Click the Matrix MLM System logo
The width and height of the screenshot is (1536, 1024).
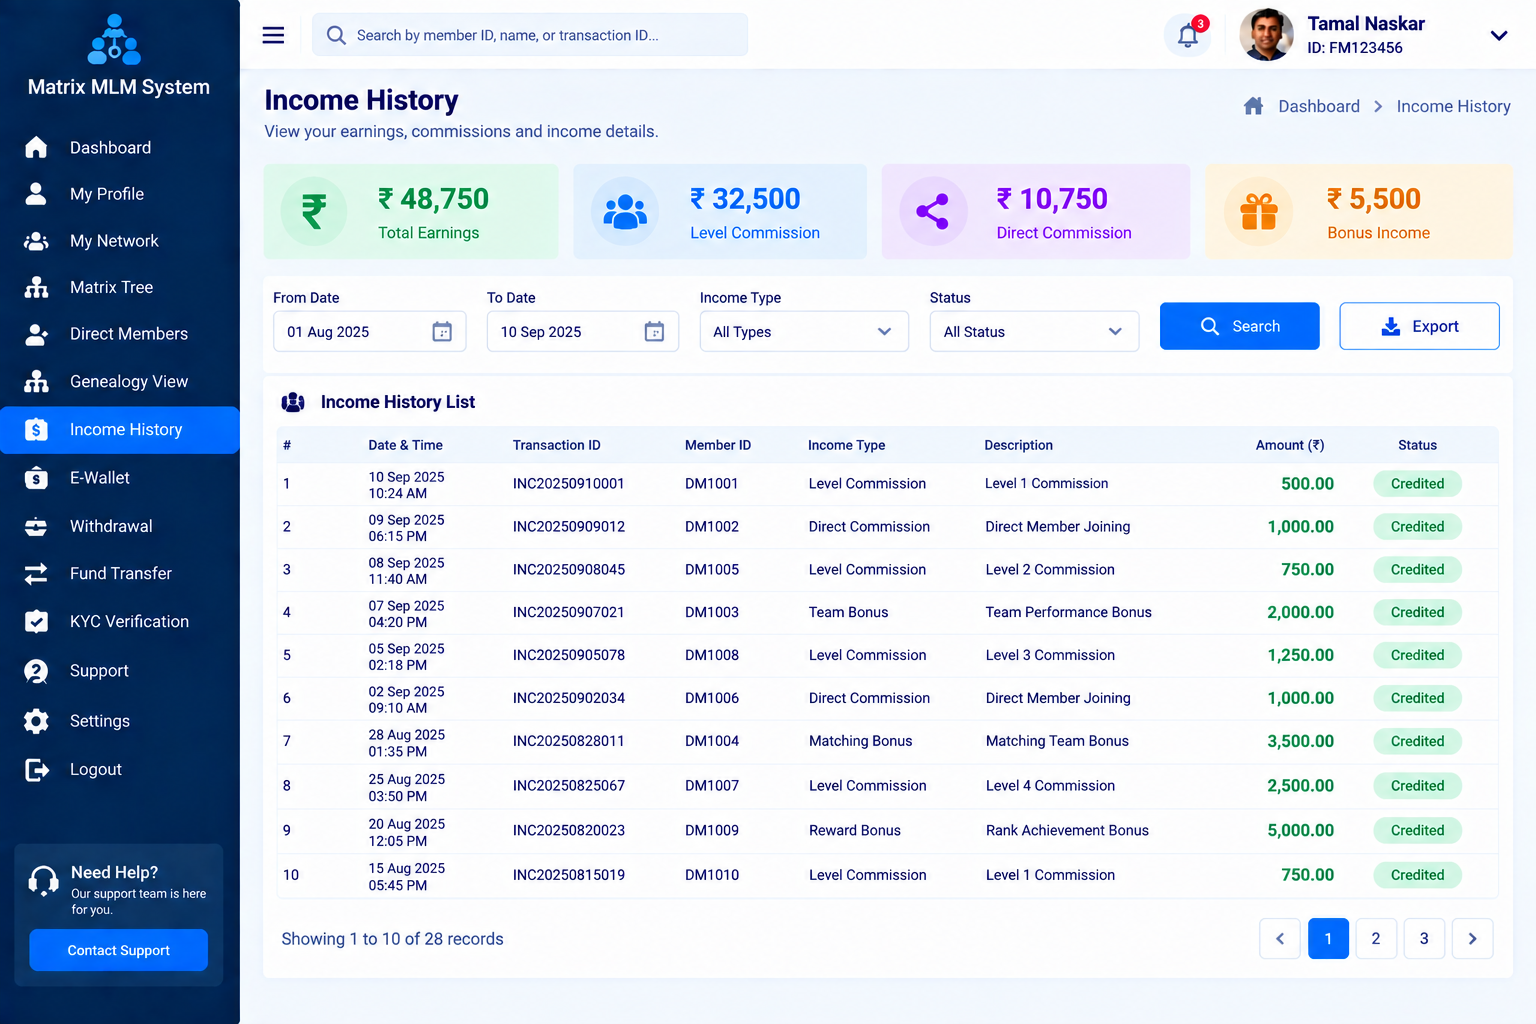click(x=115, y=40)
